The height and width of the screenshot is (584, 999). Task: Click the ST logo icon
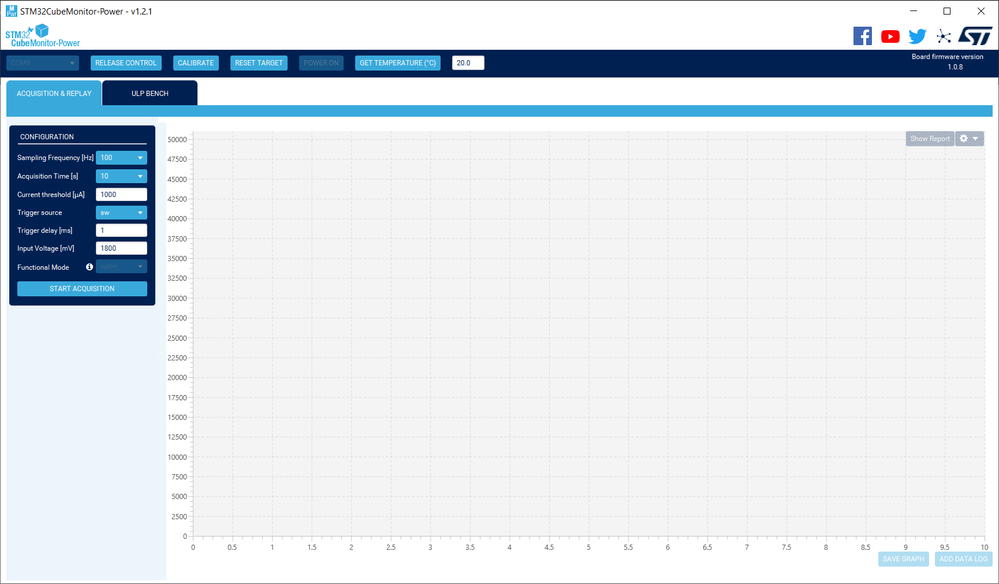[975, 36]
